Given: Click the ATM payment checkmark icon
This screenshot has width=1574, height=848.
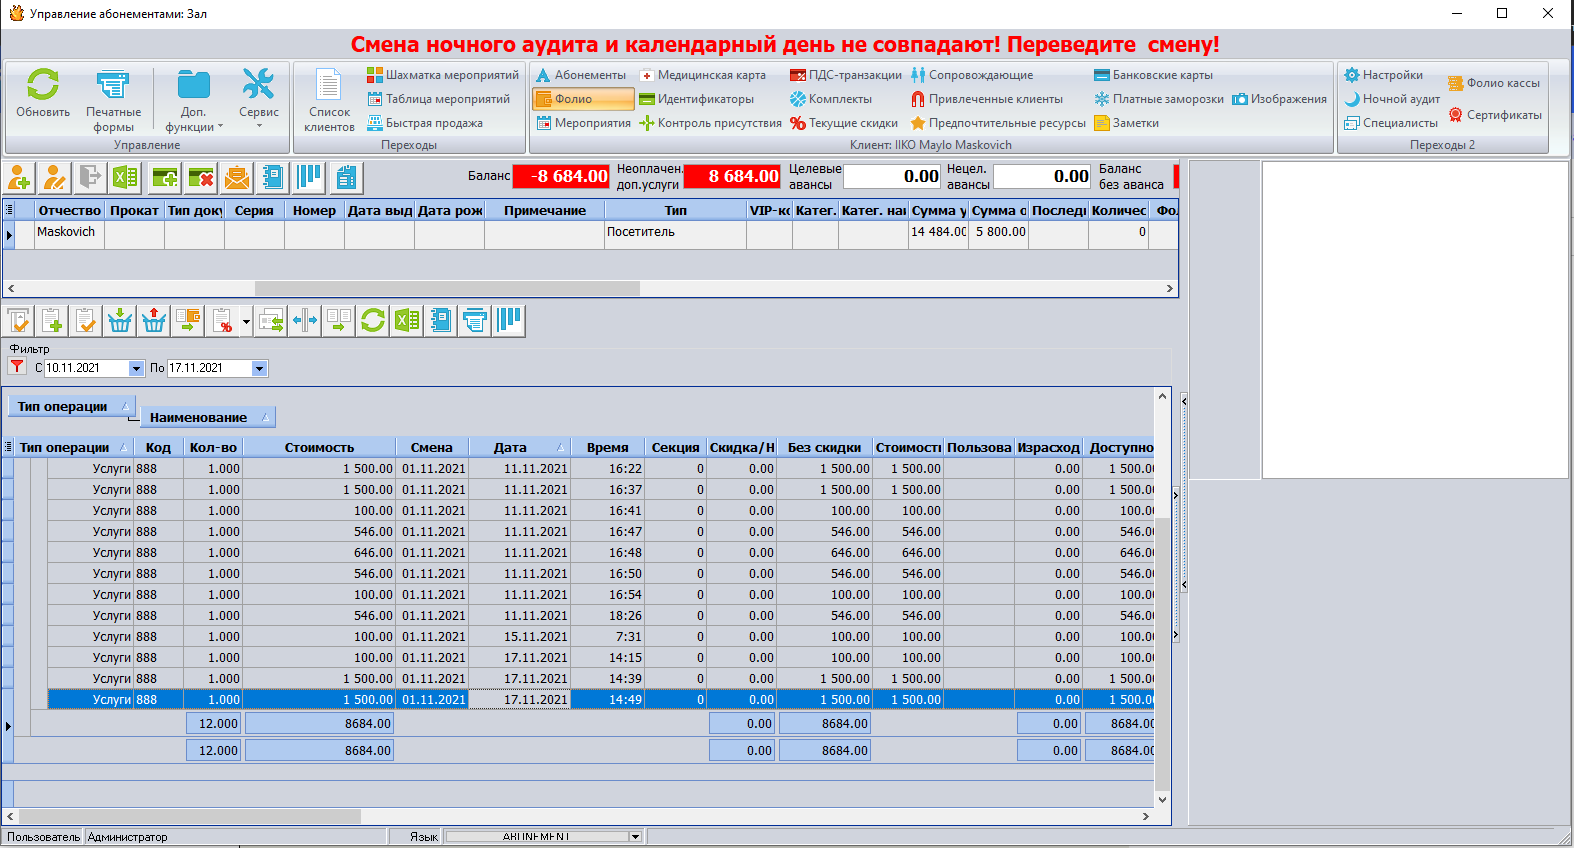Looking at the screenshot, I should pyautogui.click(x=19, y=321).
